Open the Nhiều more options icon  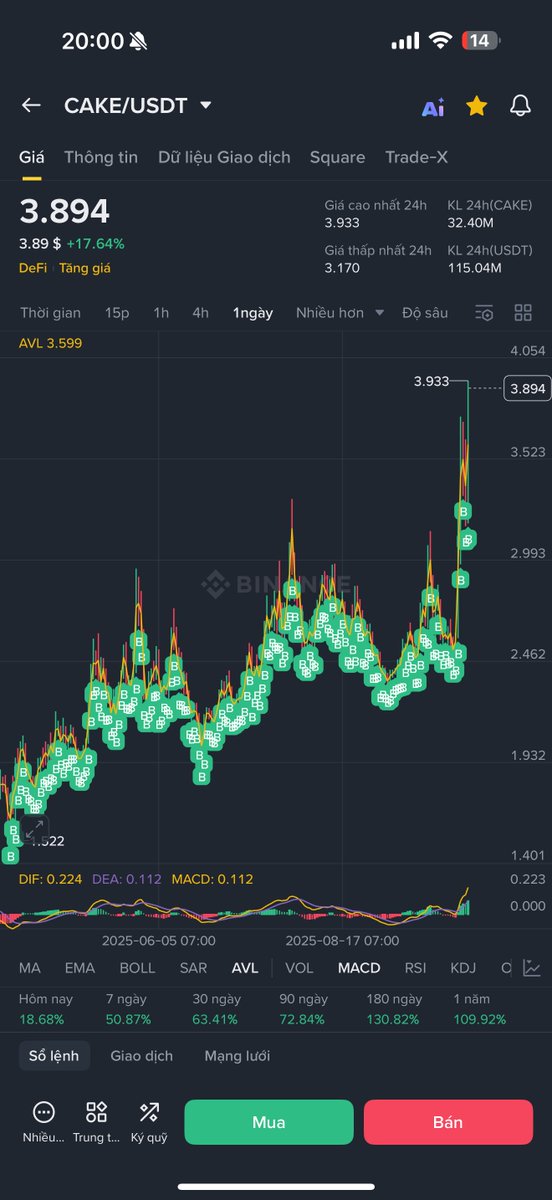click(43, 1122)
